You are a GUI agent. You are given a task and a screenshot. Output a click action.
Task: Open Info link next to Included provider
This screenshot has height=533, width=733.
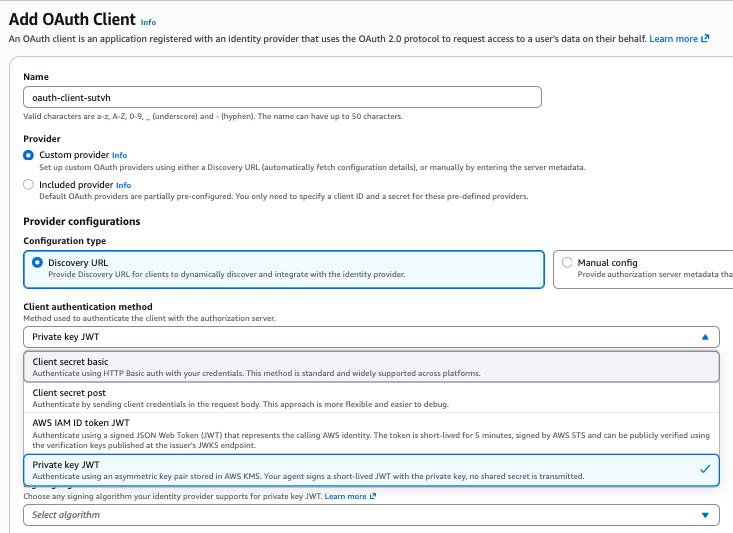coord(123,185)
